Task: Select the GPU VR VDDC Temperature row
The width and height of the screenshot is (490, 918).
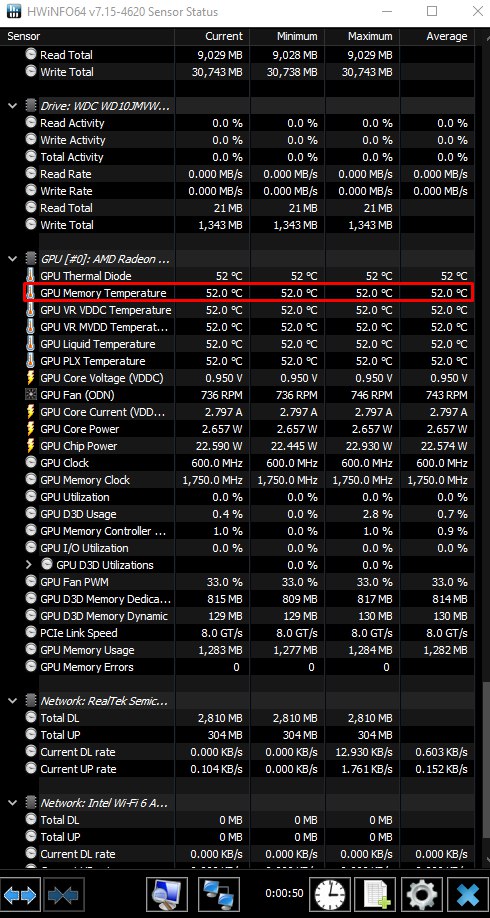Action: [x=248, y=310]
